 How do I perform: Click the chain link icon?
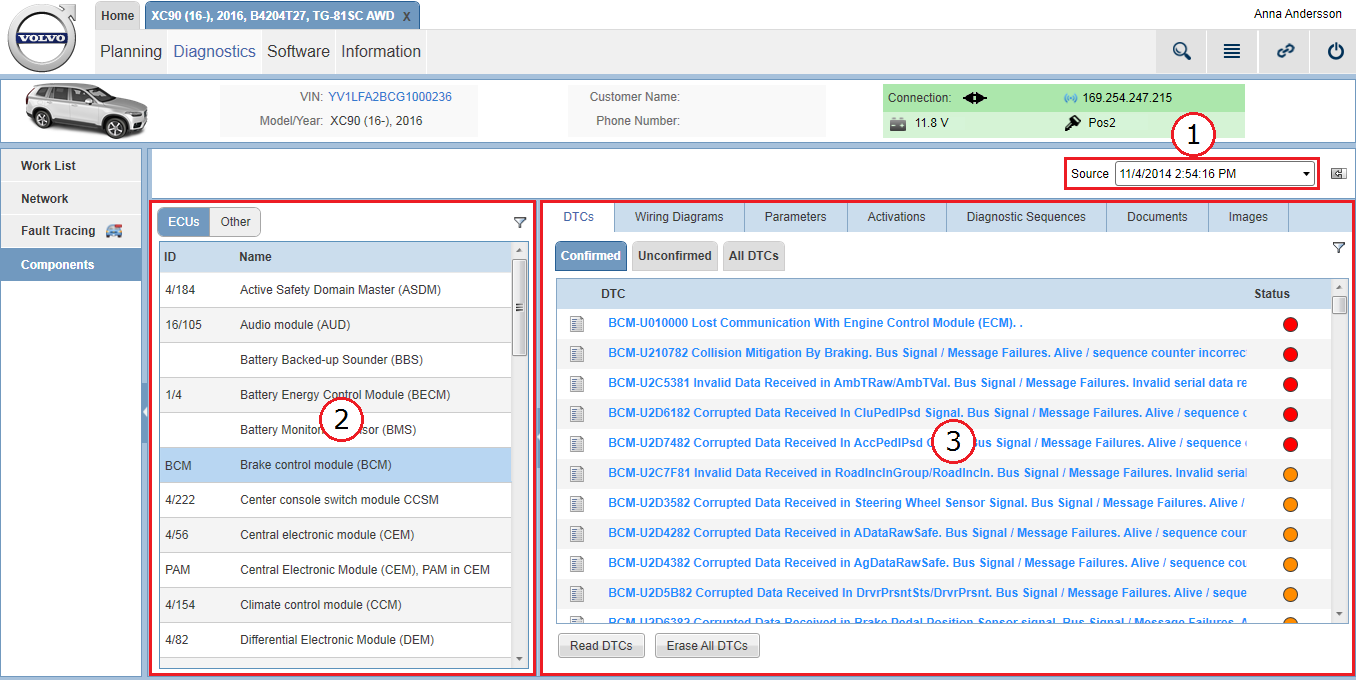[1285, 52]
